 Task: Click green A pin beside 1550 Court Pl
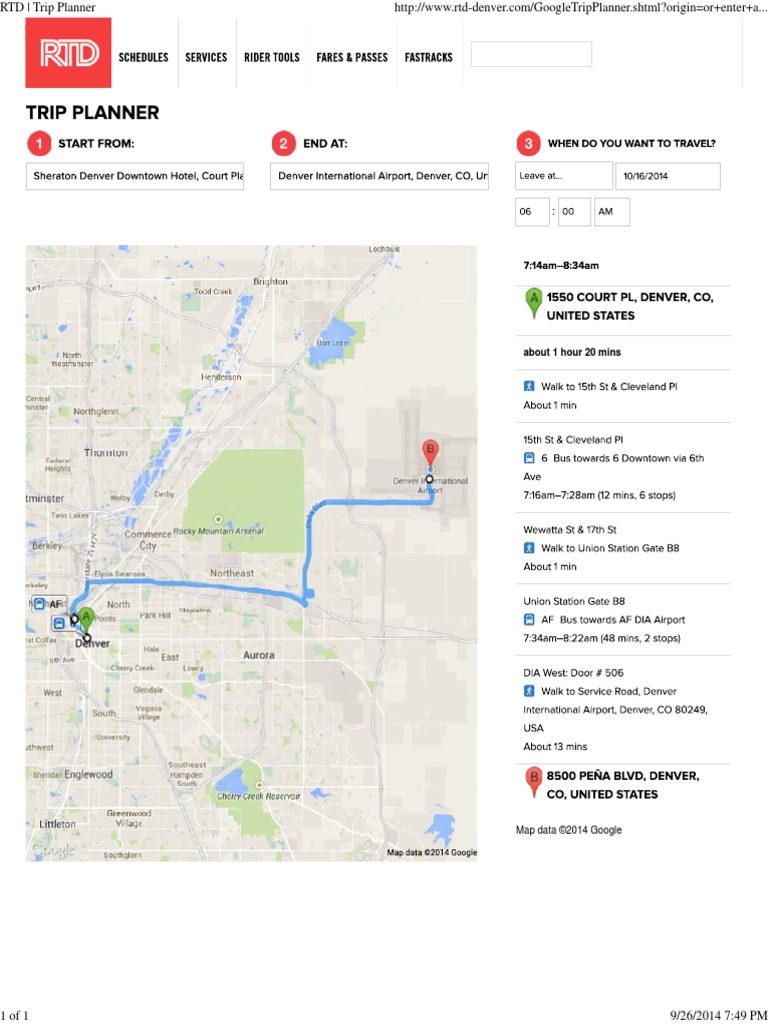point(534,304)
